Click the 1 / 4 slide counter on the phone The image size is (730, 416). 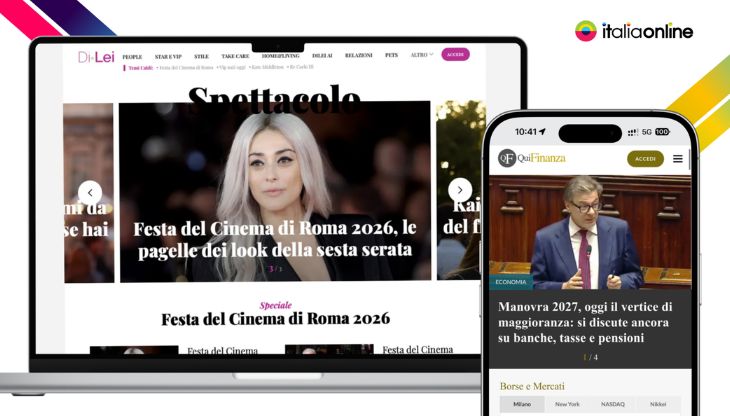590,357
